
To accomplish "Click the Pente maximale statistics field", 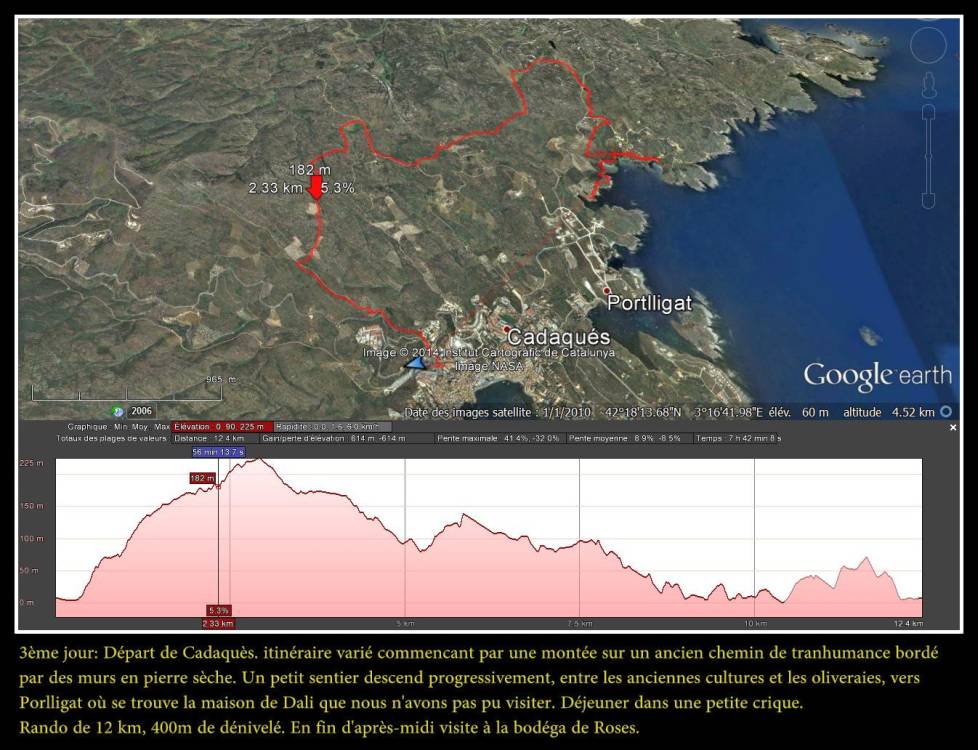I will pos(497,438).
